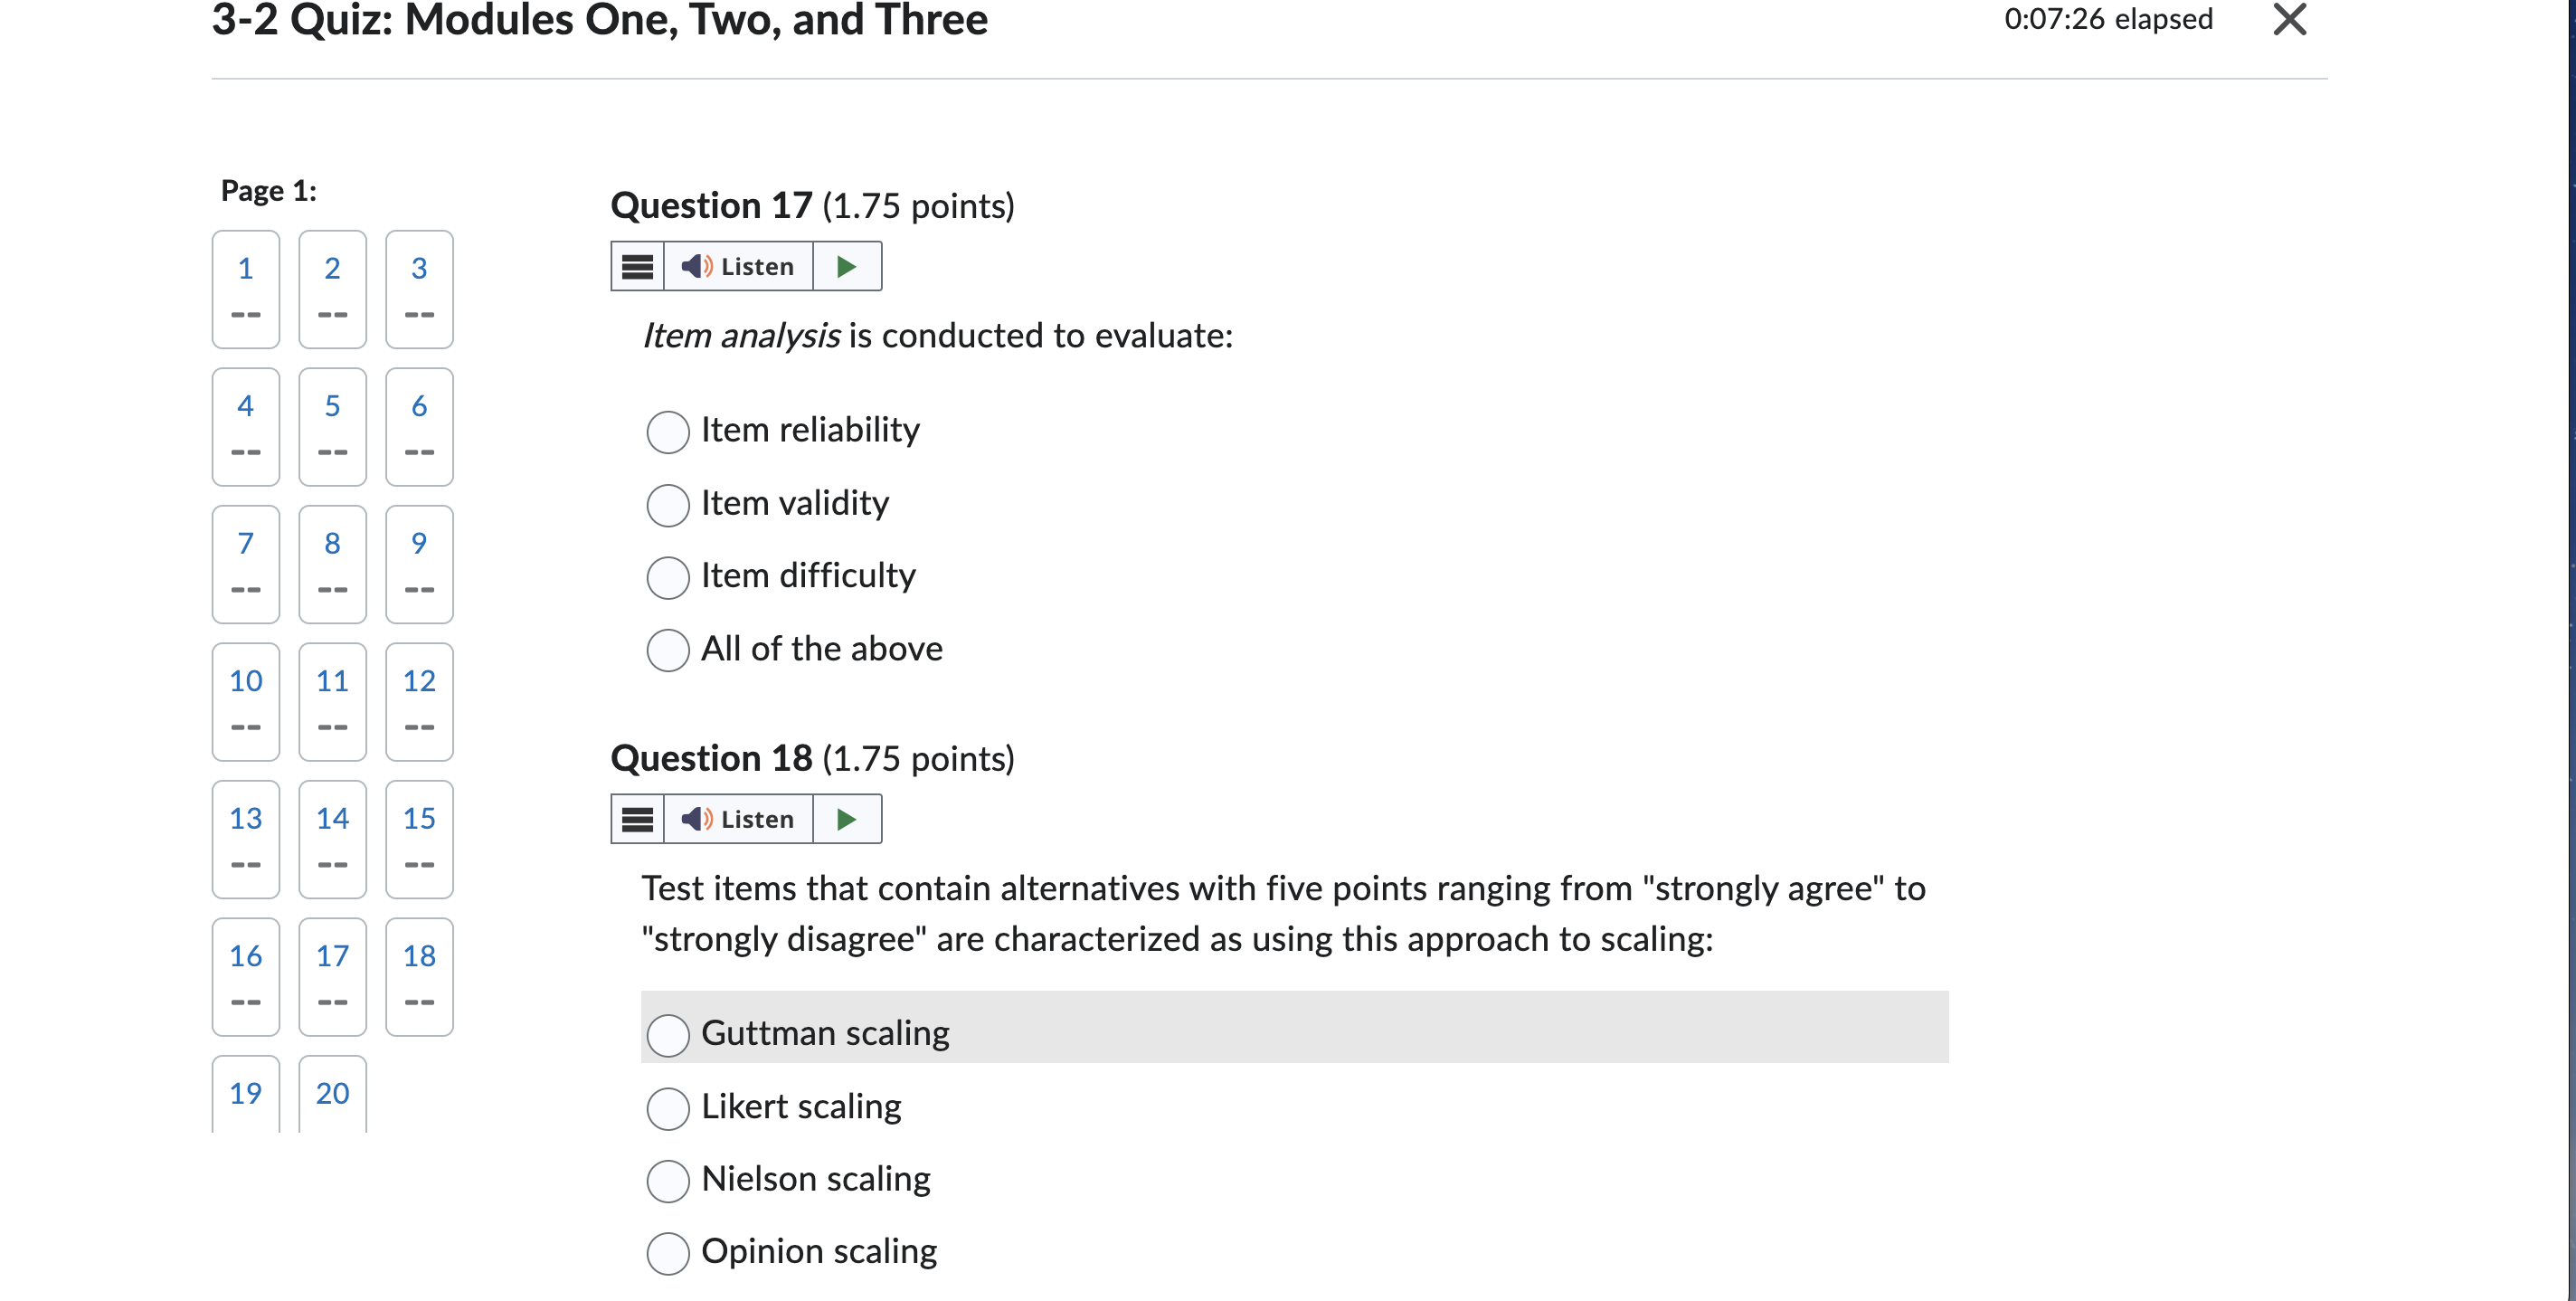Go to question 12 in navigator
This screenshot has width=2576, height=1301.
[x=419, y=702]
